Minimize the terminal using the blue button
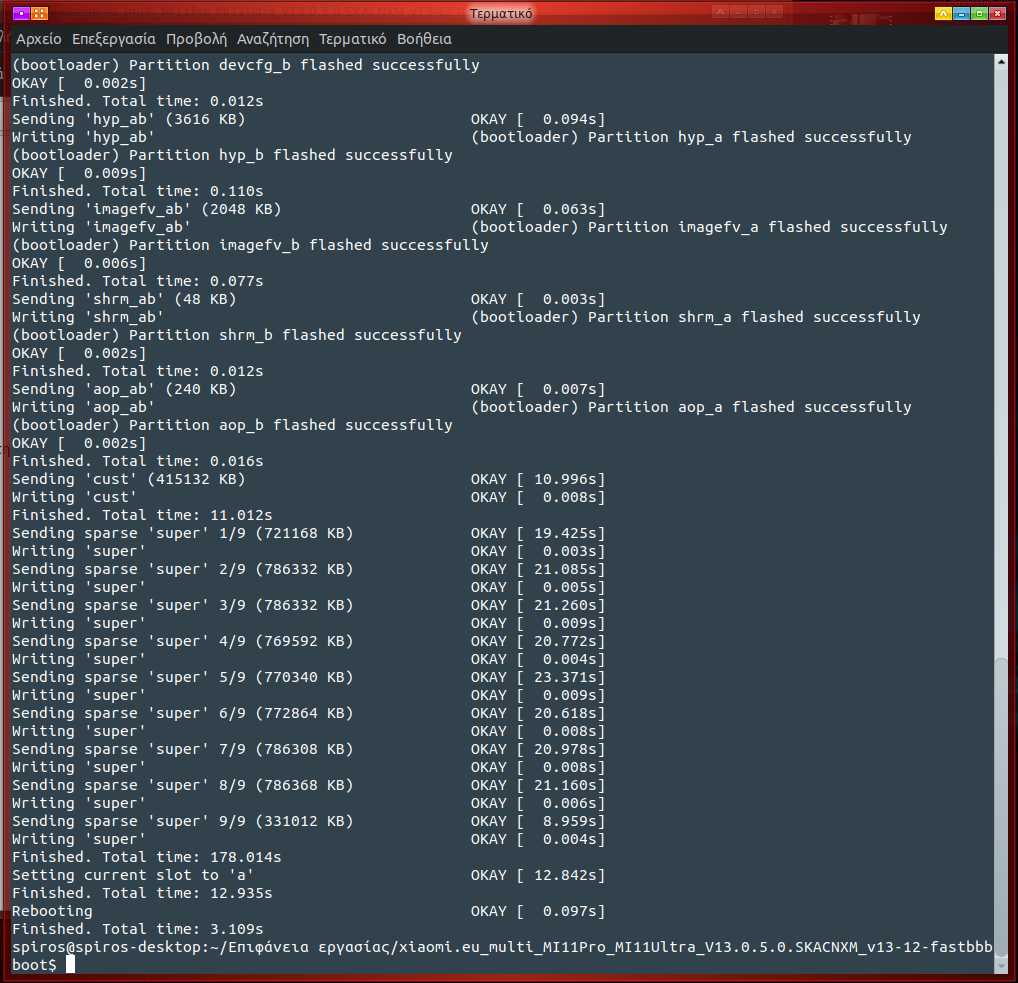 (961, 14)
